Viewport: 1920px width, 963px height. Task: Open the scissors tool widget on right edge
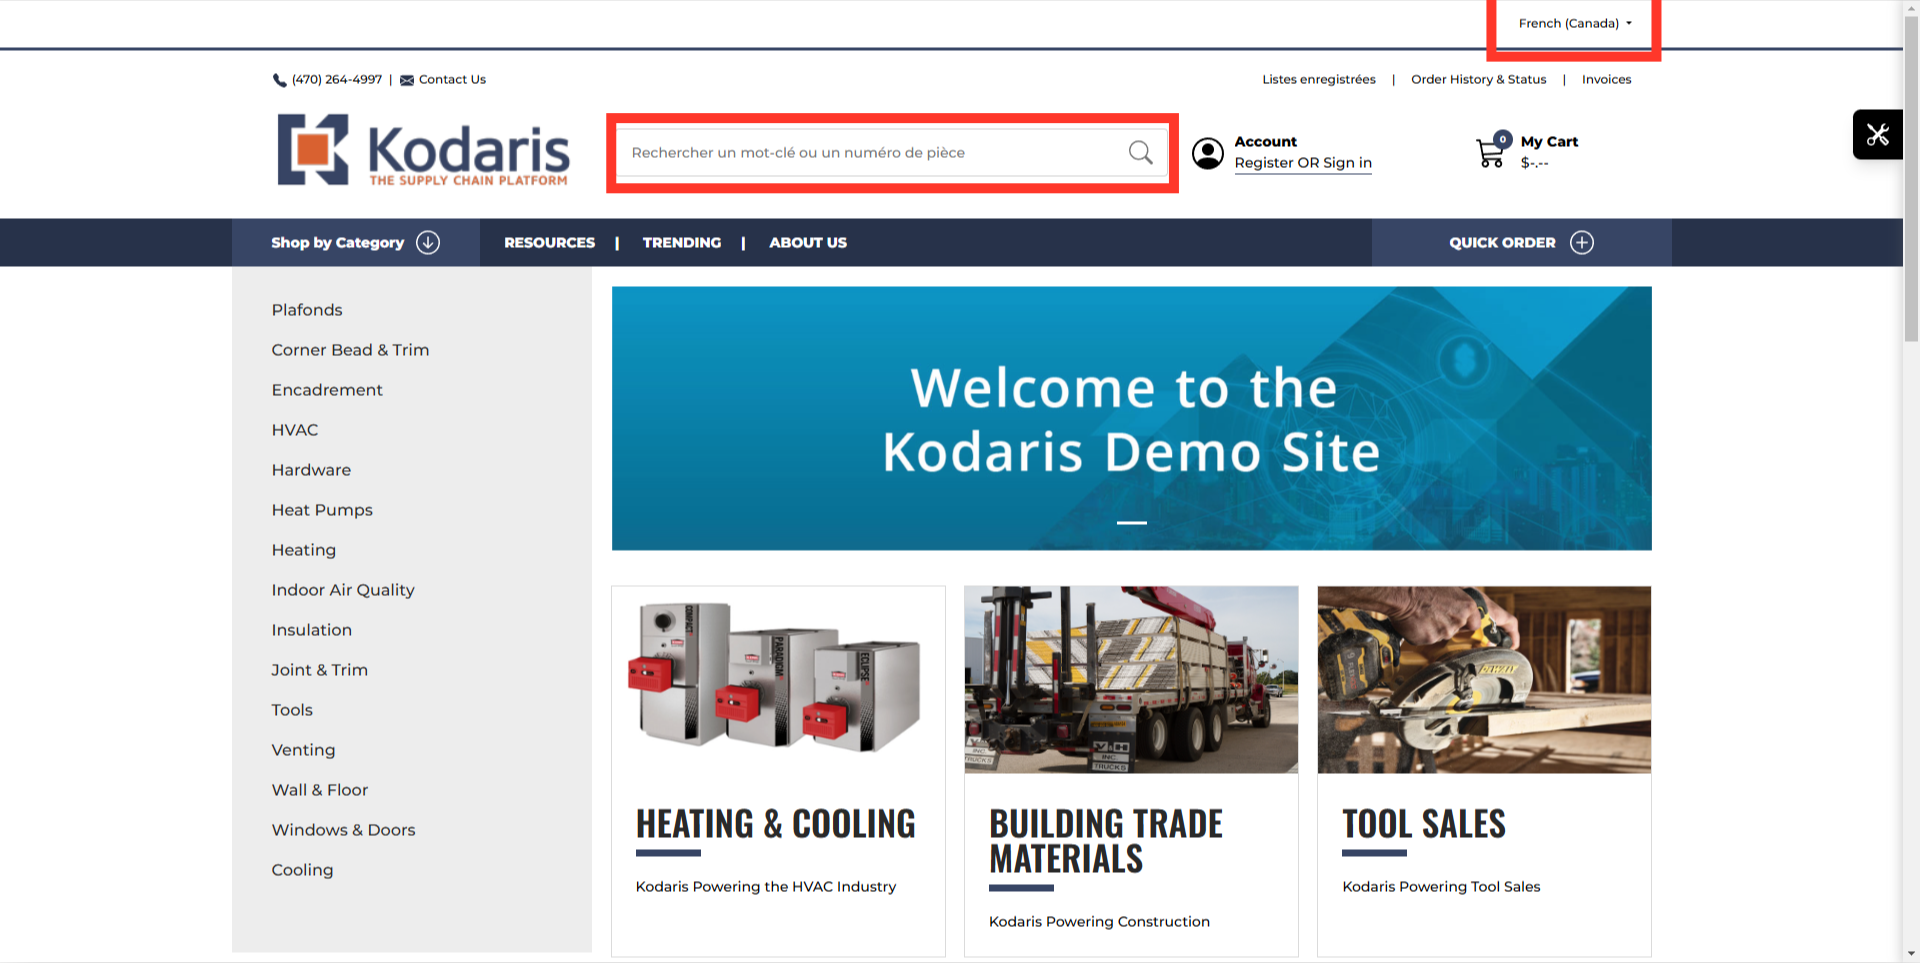[1877, 134]
